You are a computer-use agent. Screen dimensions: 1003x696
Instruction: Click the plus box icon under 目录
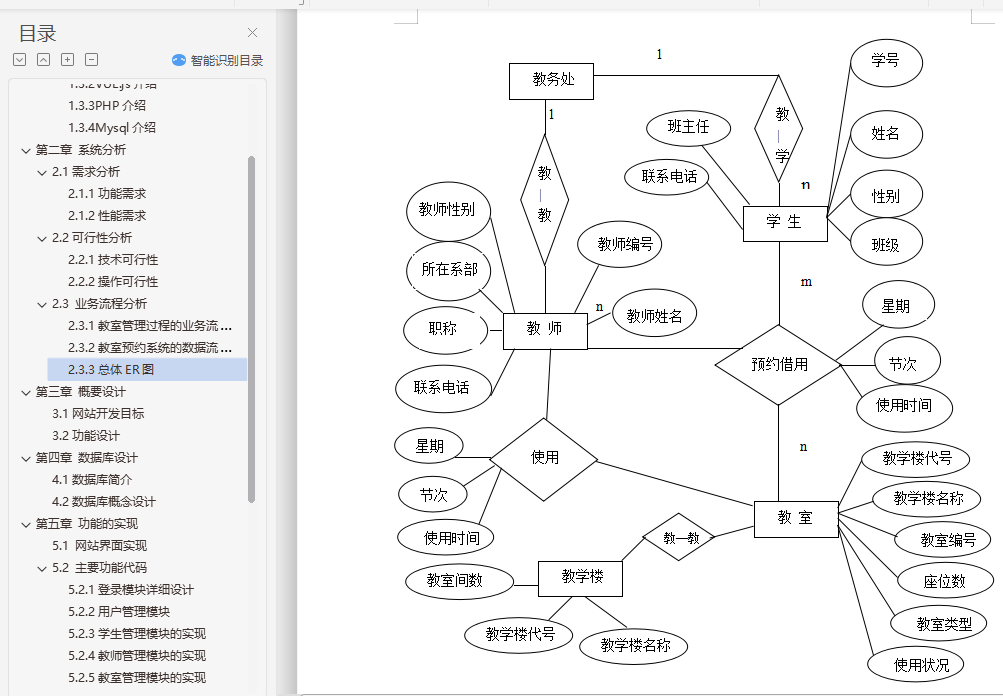[67, 59]
